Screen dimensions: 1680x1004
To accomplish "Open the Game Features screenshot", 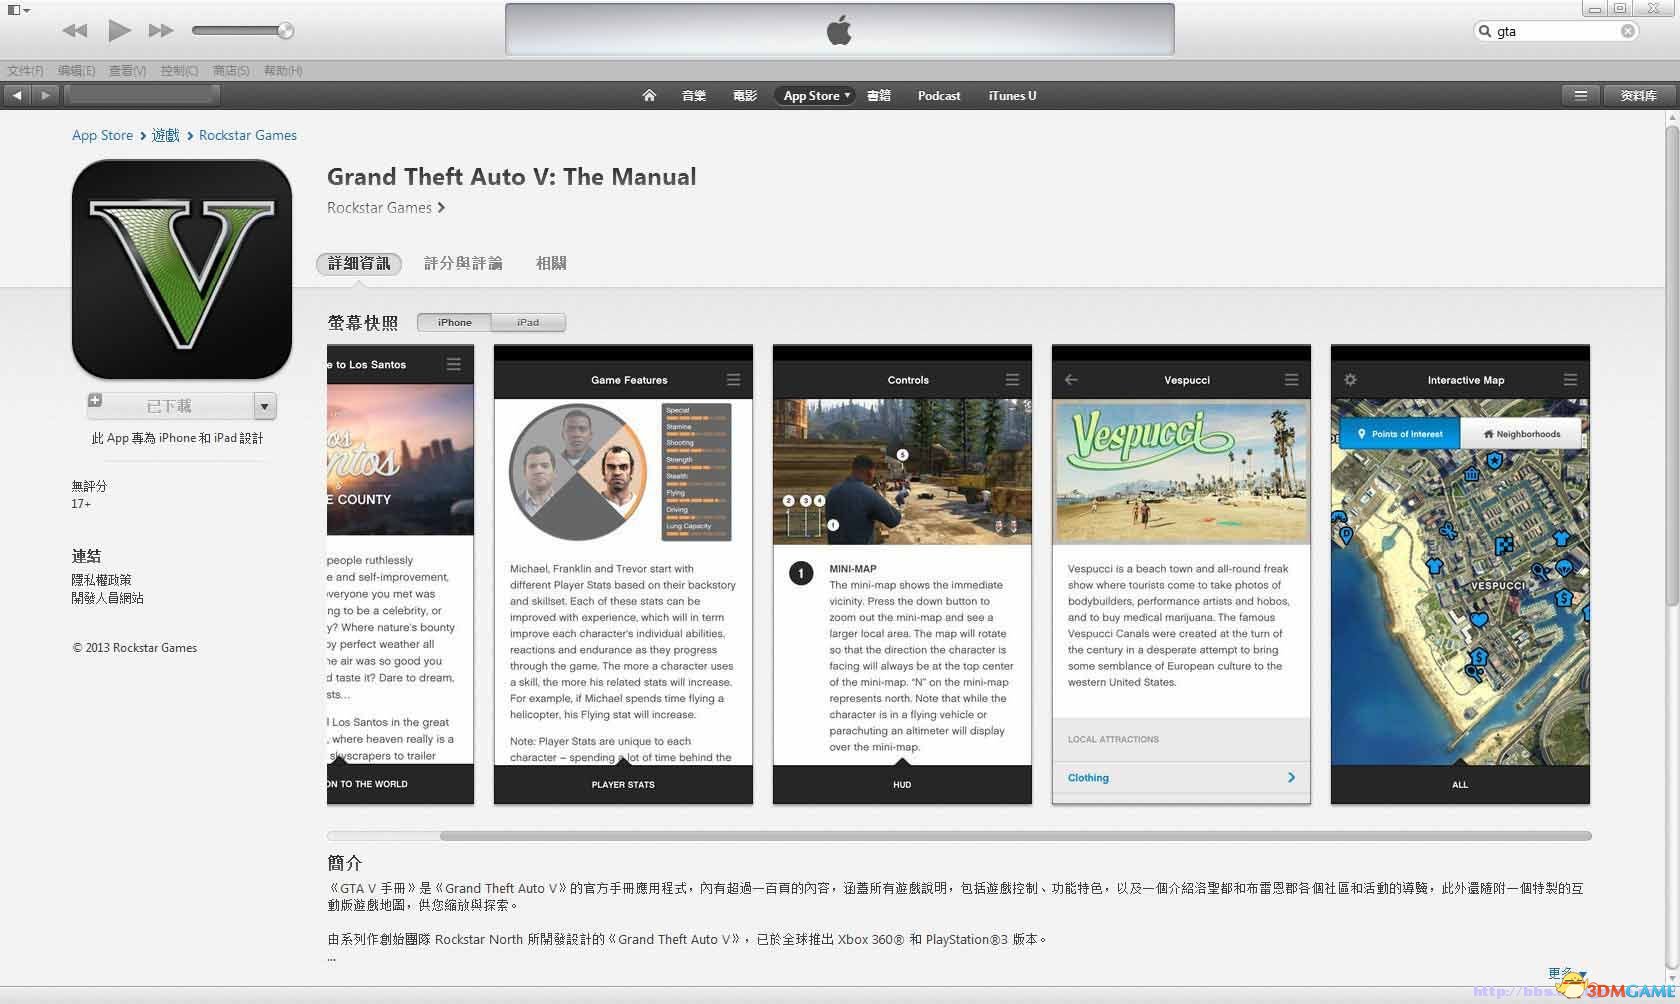I will [623, 574].
